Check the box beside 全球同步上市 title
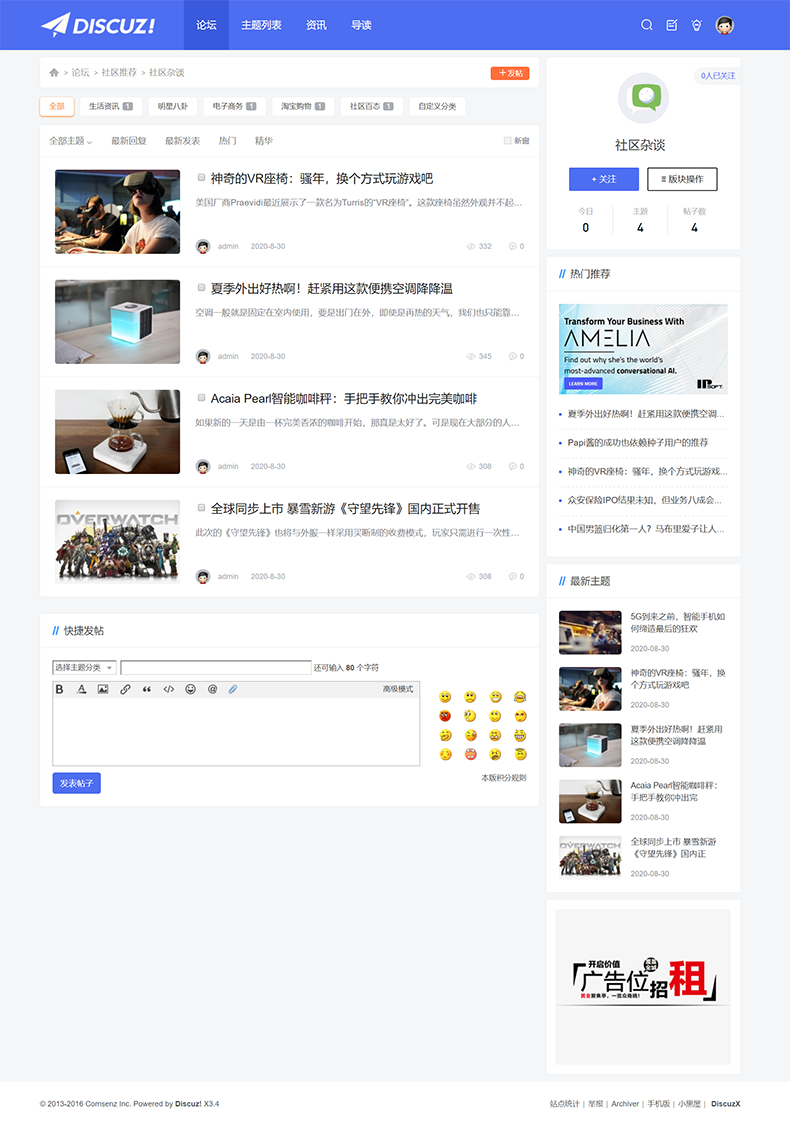This screenshot has width=790, height=1126. [202, 507]
